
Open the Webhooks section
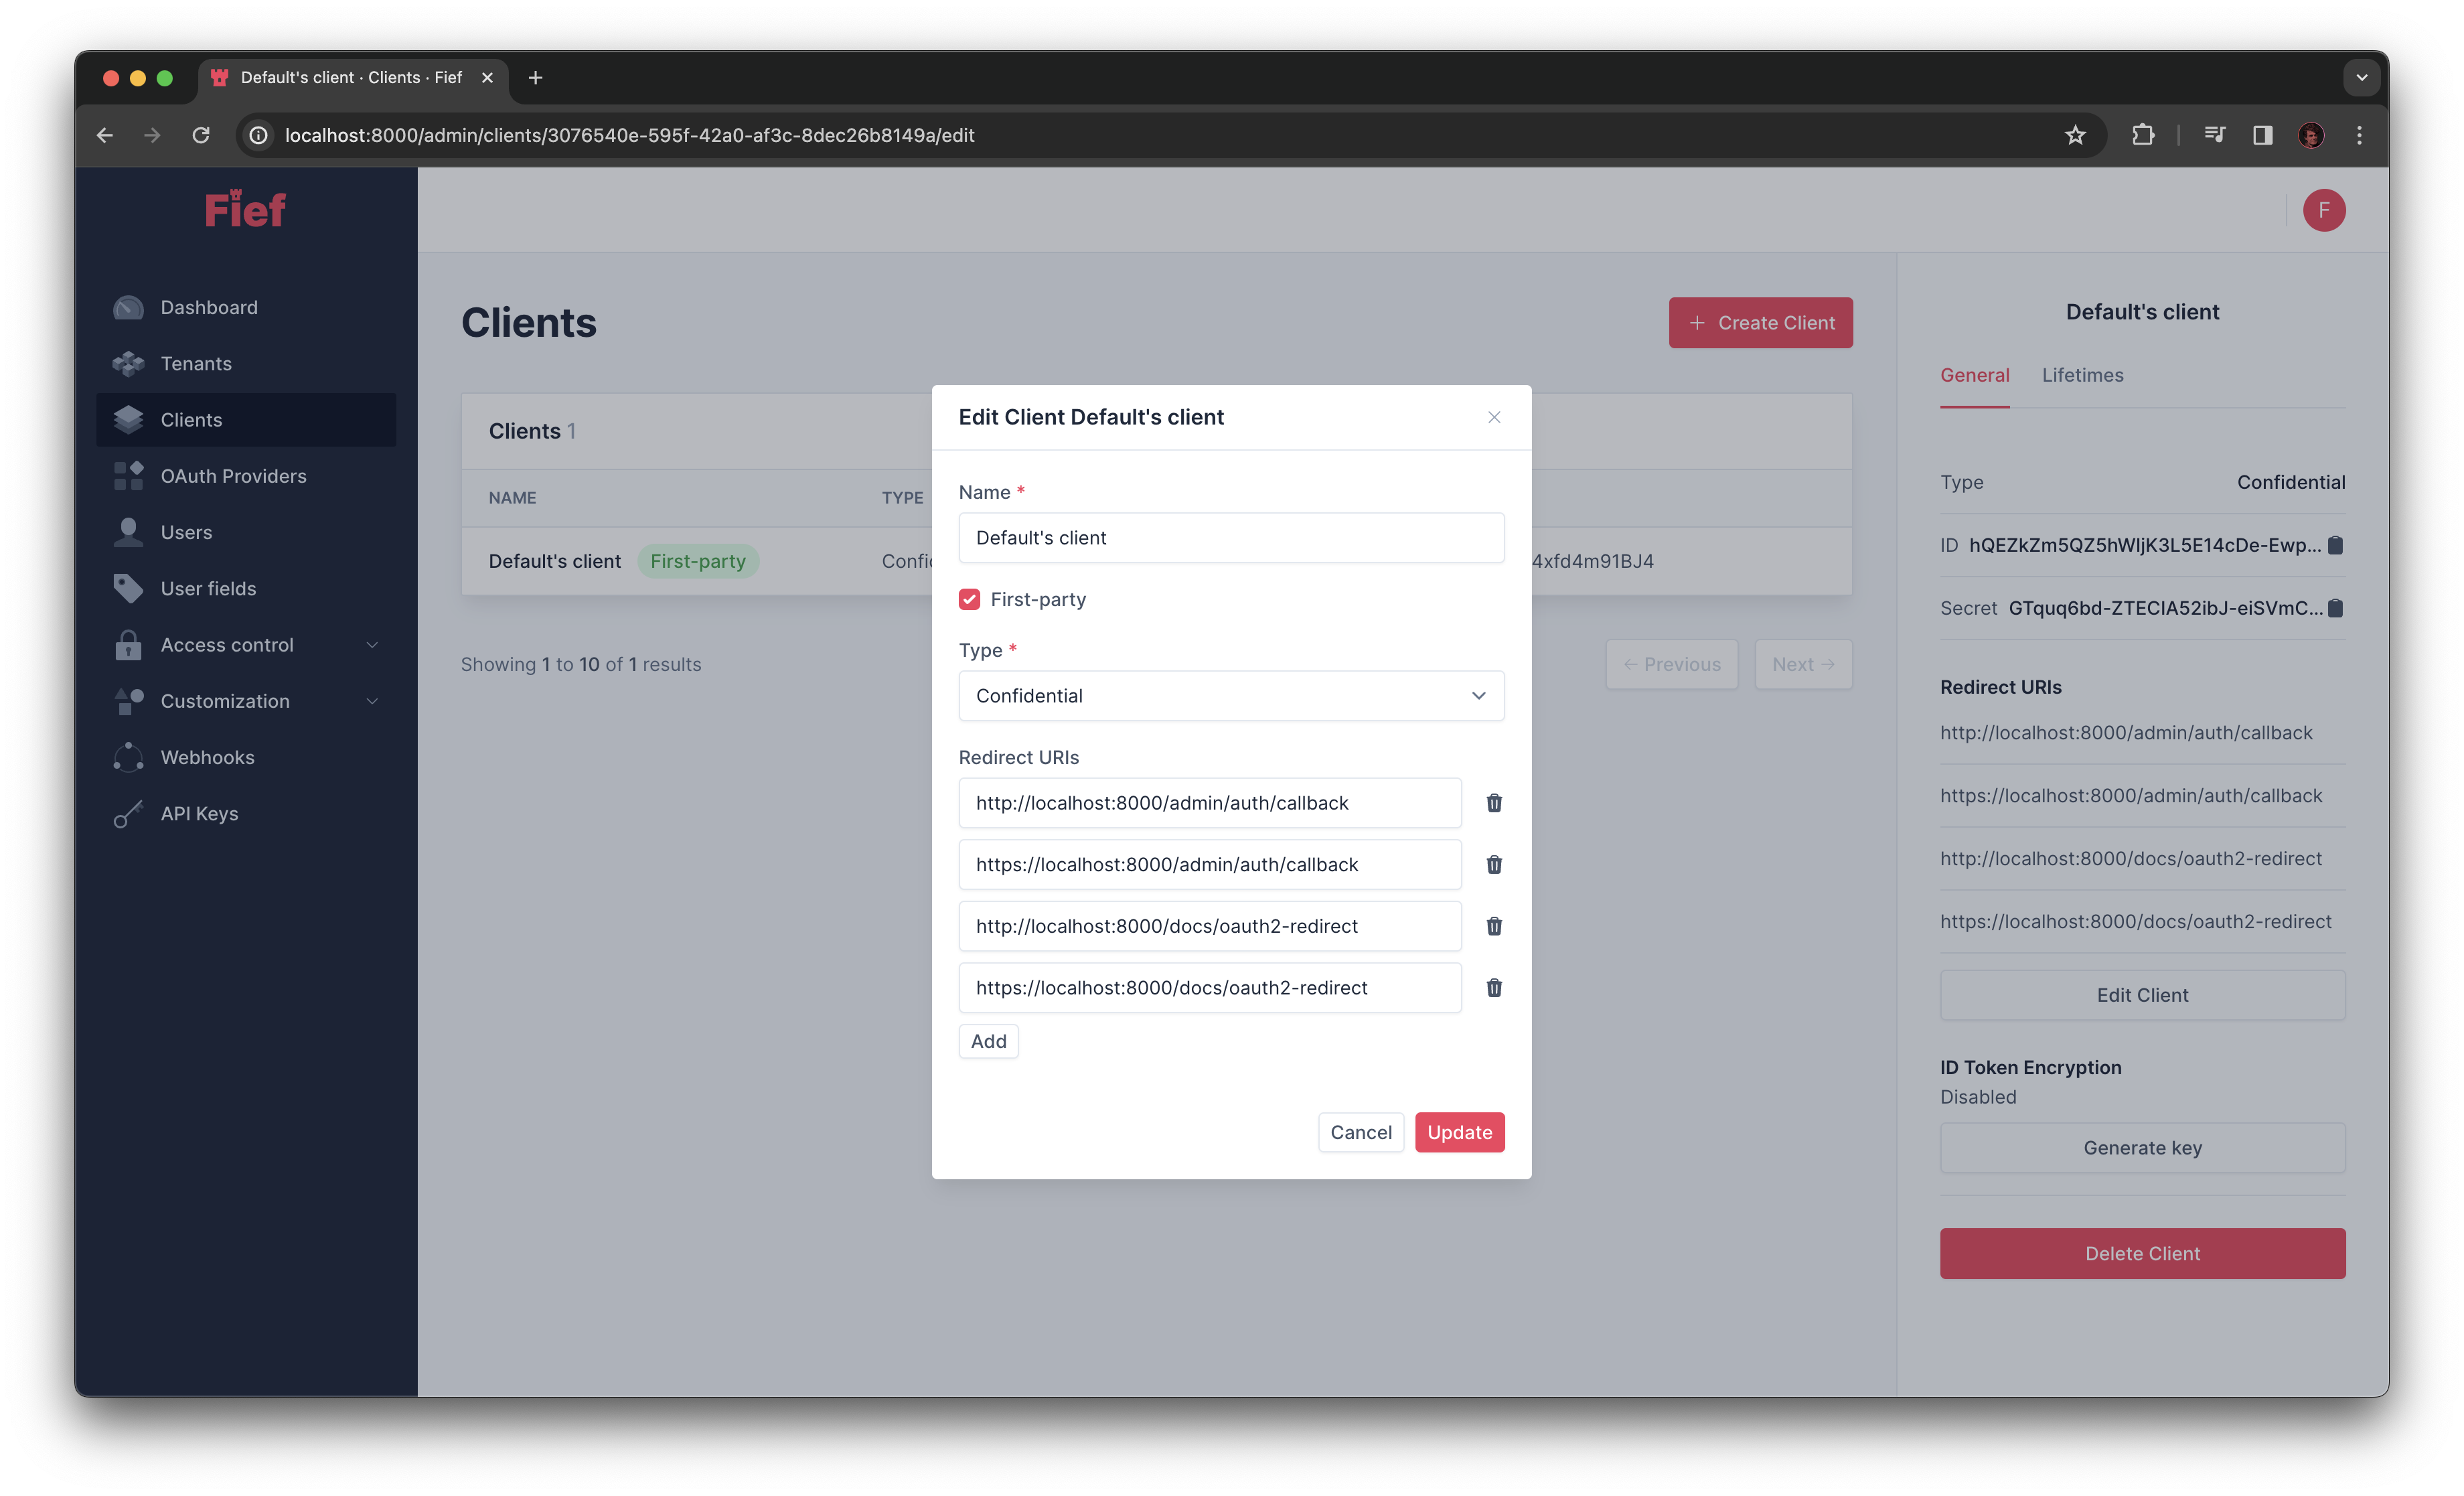[x=206, y=757]
